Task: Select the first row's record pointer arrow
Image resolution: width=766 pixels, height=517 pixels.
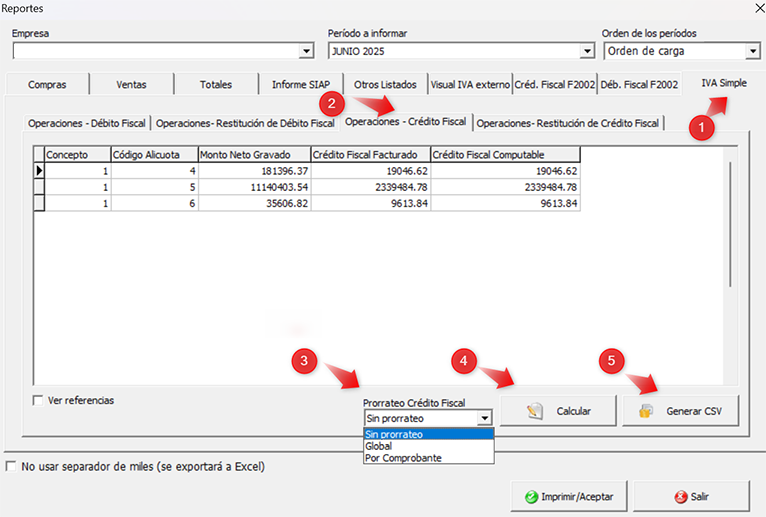Action: [x=39, y=171]
